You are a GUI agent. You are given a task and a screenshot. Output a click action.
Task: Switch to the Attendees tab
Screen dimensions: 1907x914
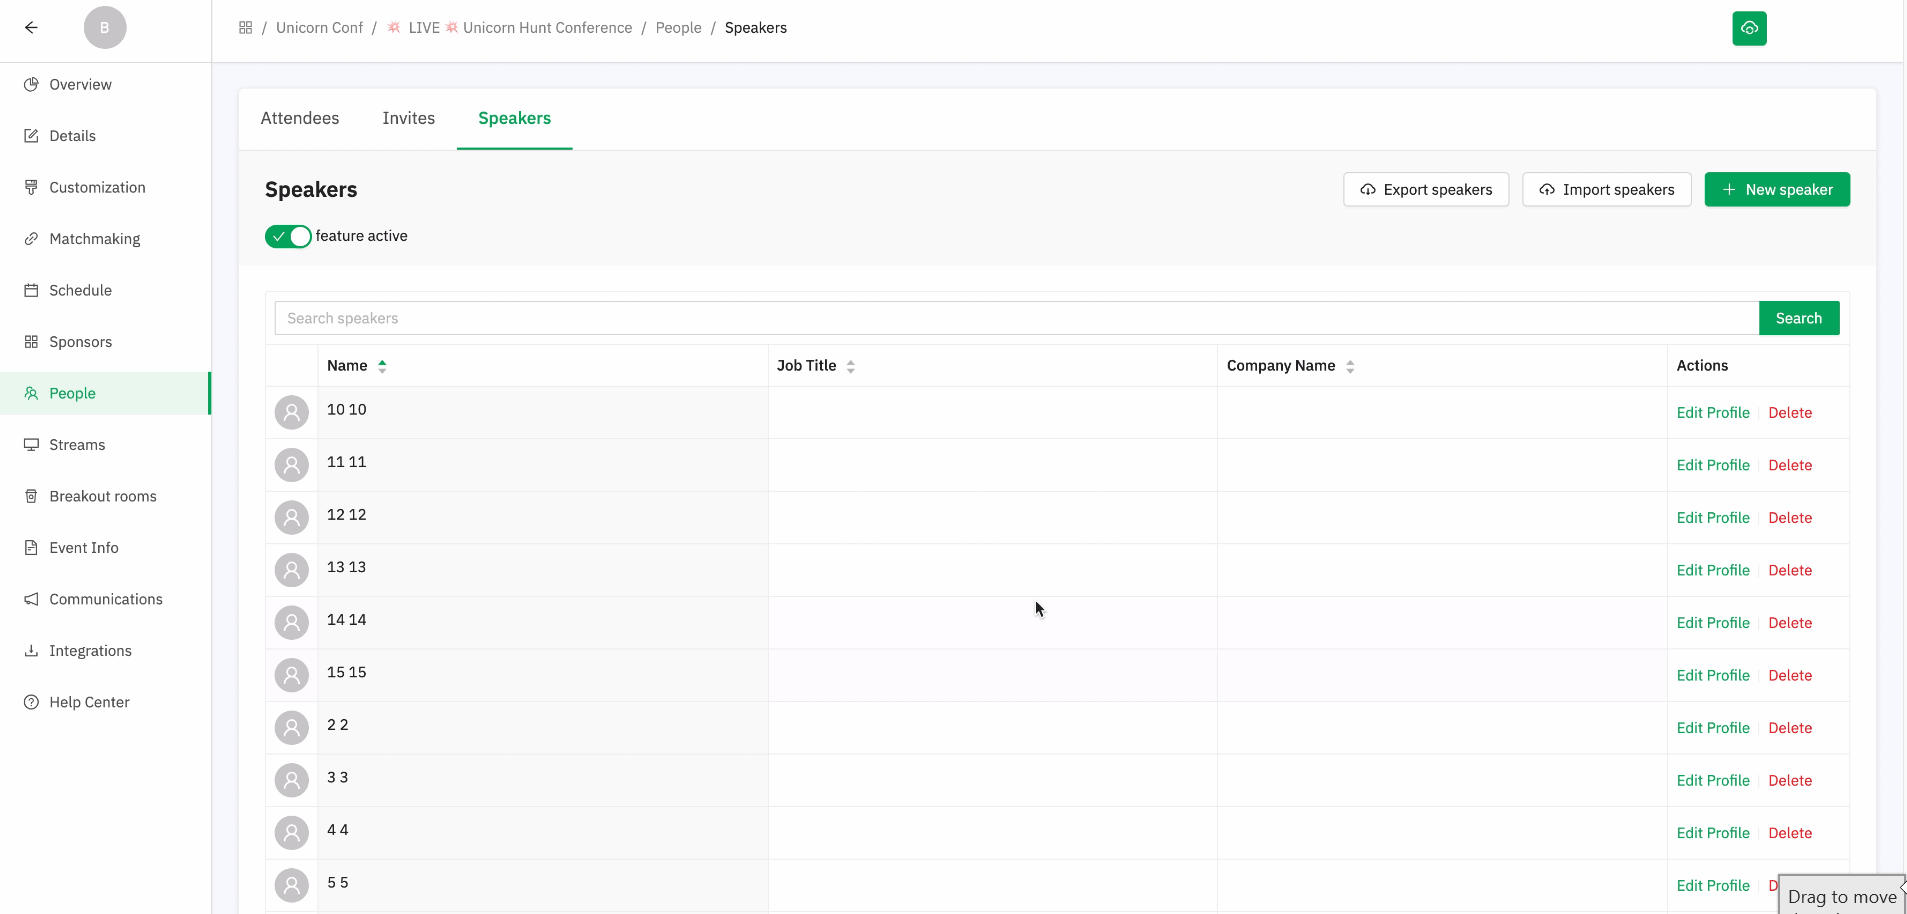[x=300, y=118]
